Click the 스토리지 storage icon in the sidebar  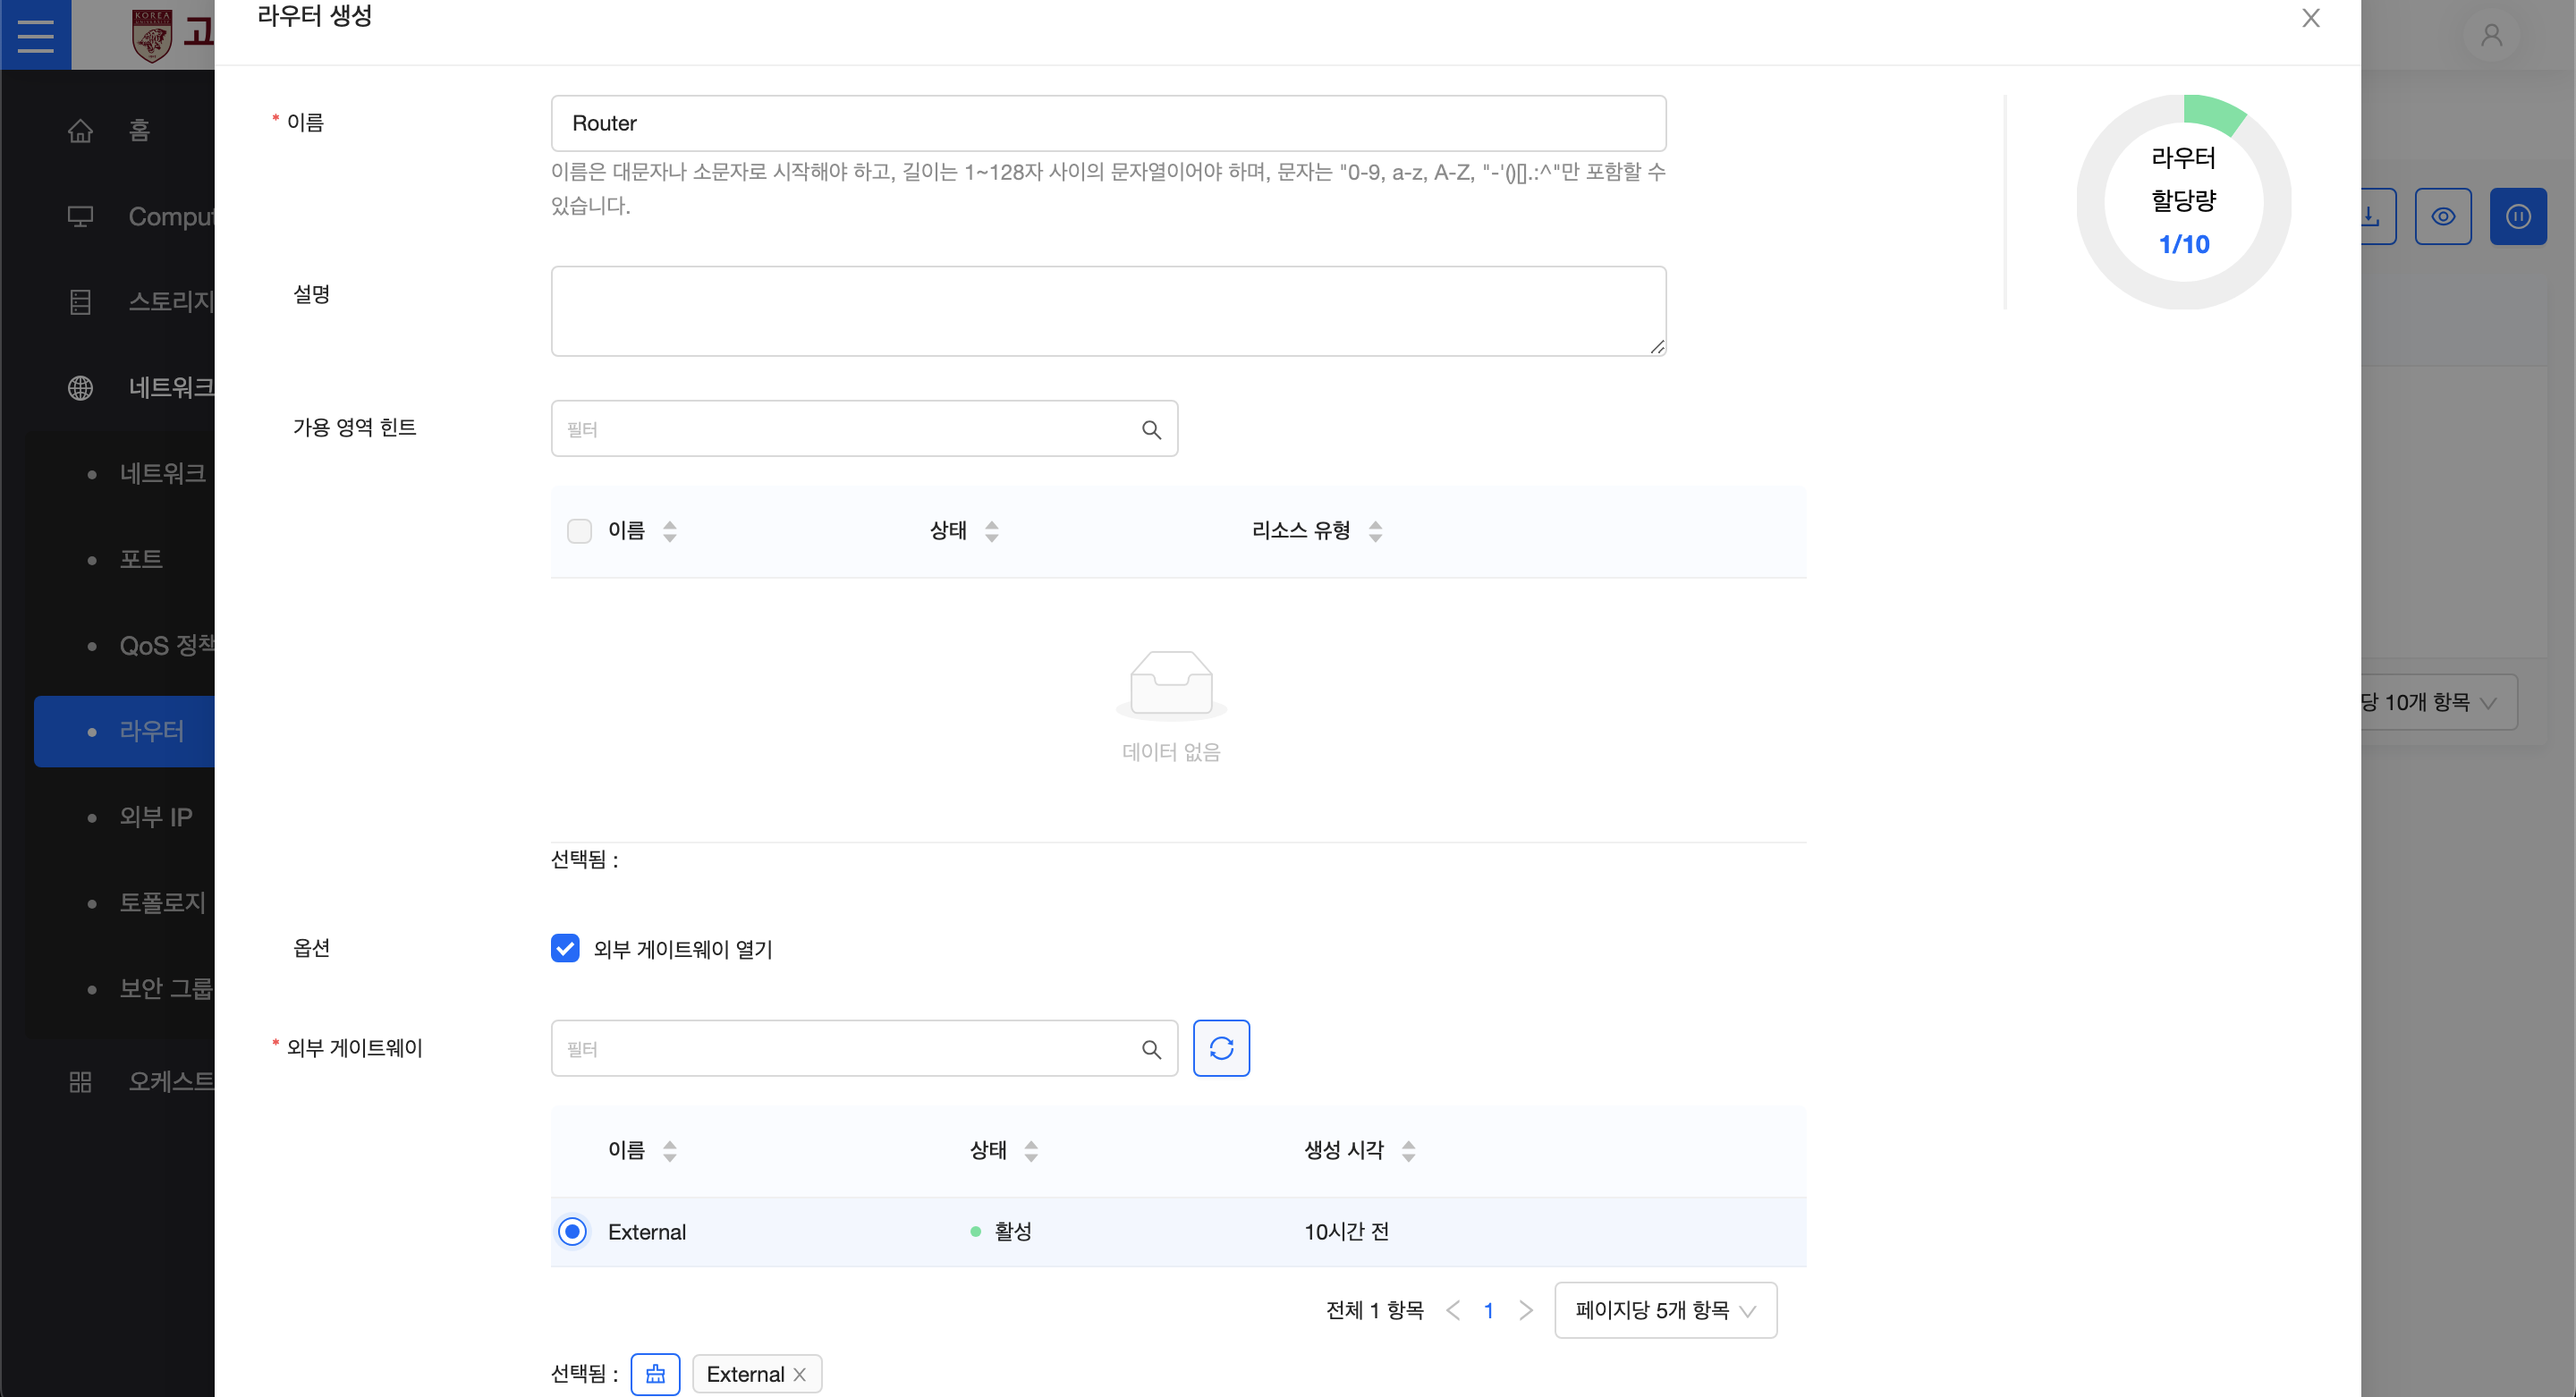(80, 302)
